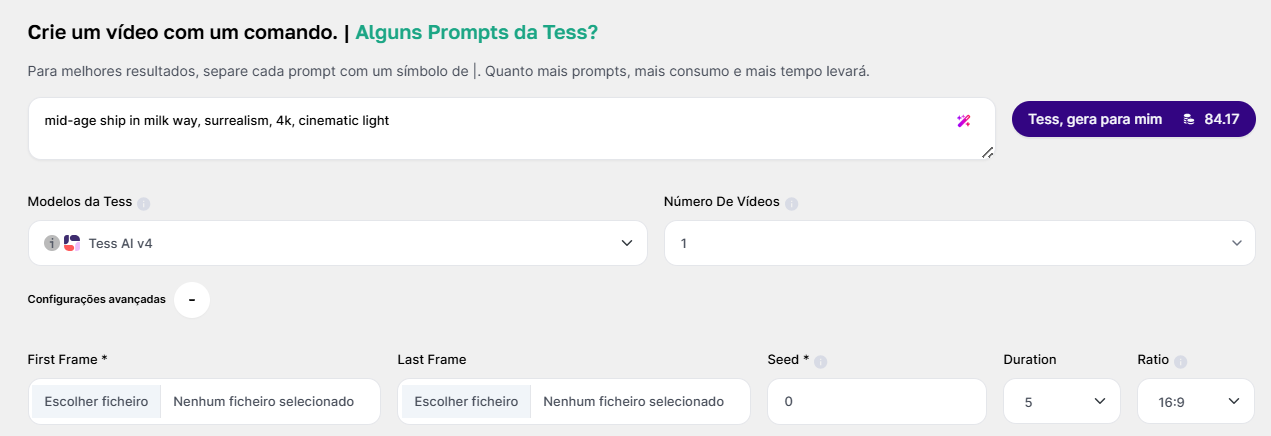Click the magic wand prompt enhancer icon
This screenshot has height=436, width=1271.
point(963,121)
